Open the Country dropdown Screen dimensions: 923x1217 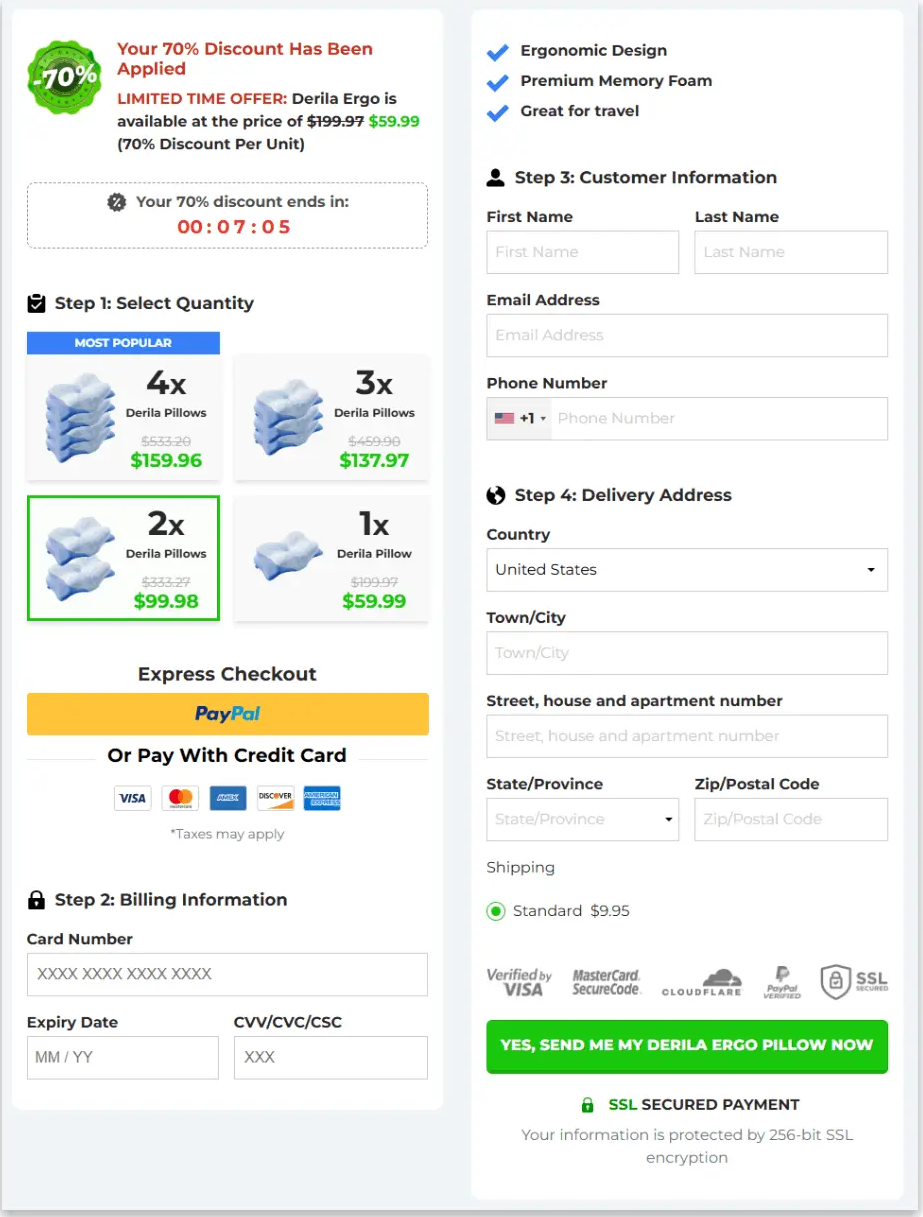point(687,570)
